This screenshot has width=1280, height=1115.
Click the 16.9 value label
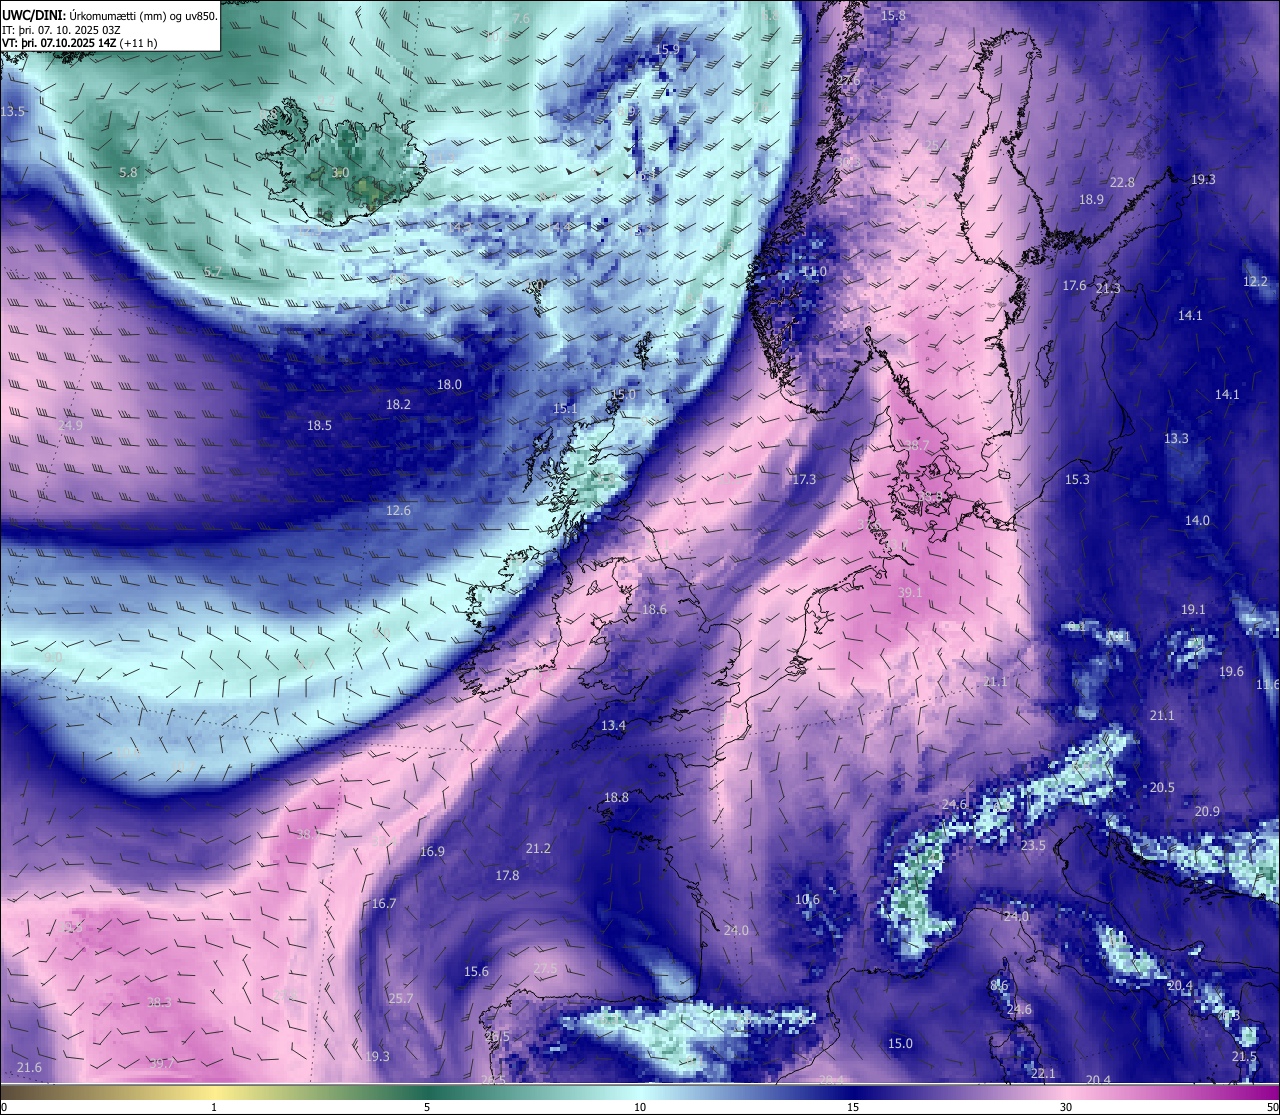coord(432,852)
